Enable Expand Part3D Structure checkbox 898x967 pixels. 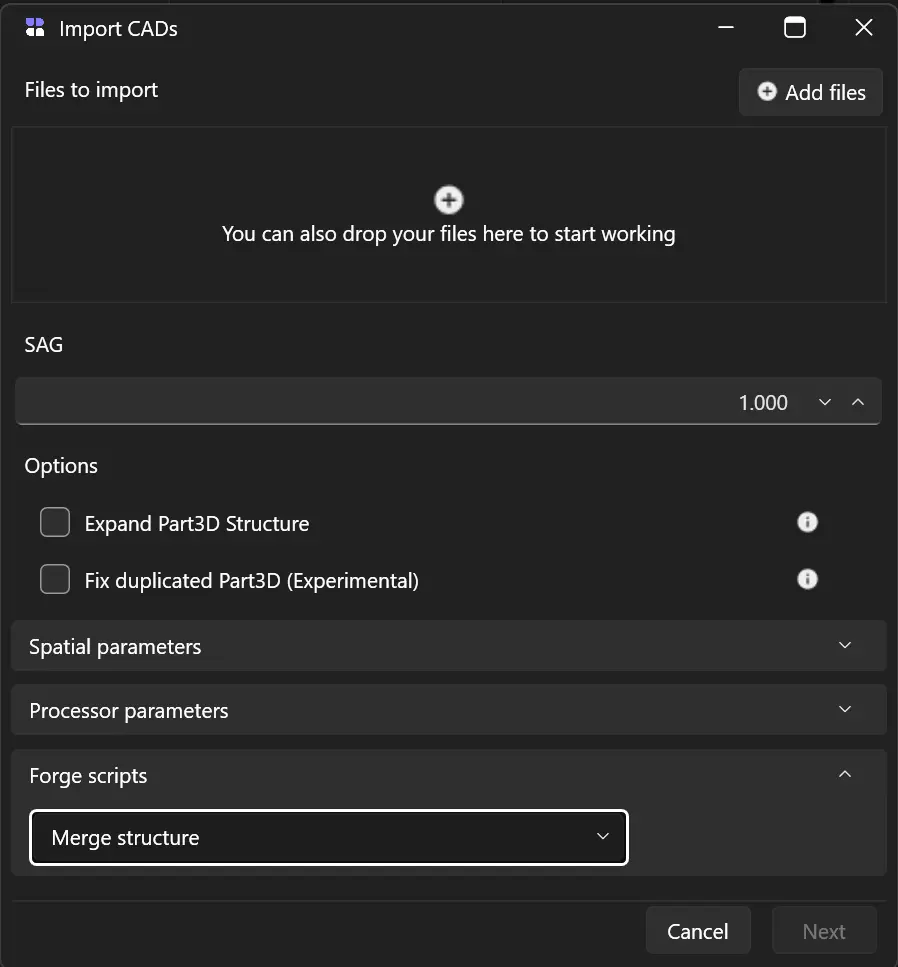[x=55, y=523]
